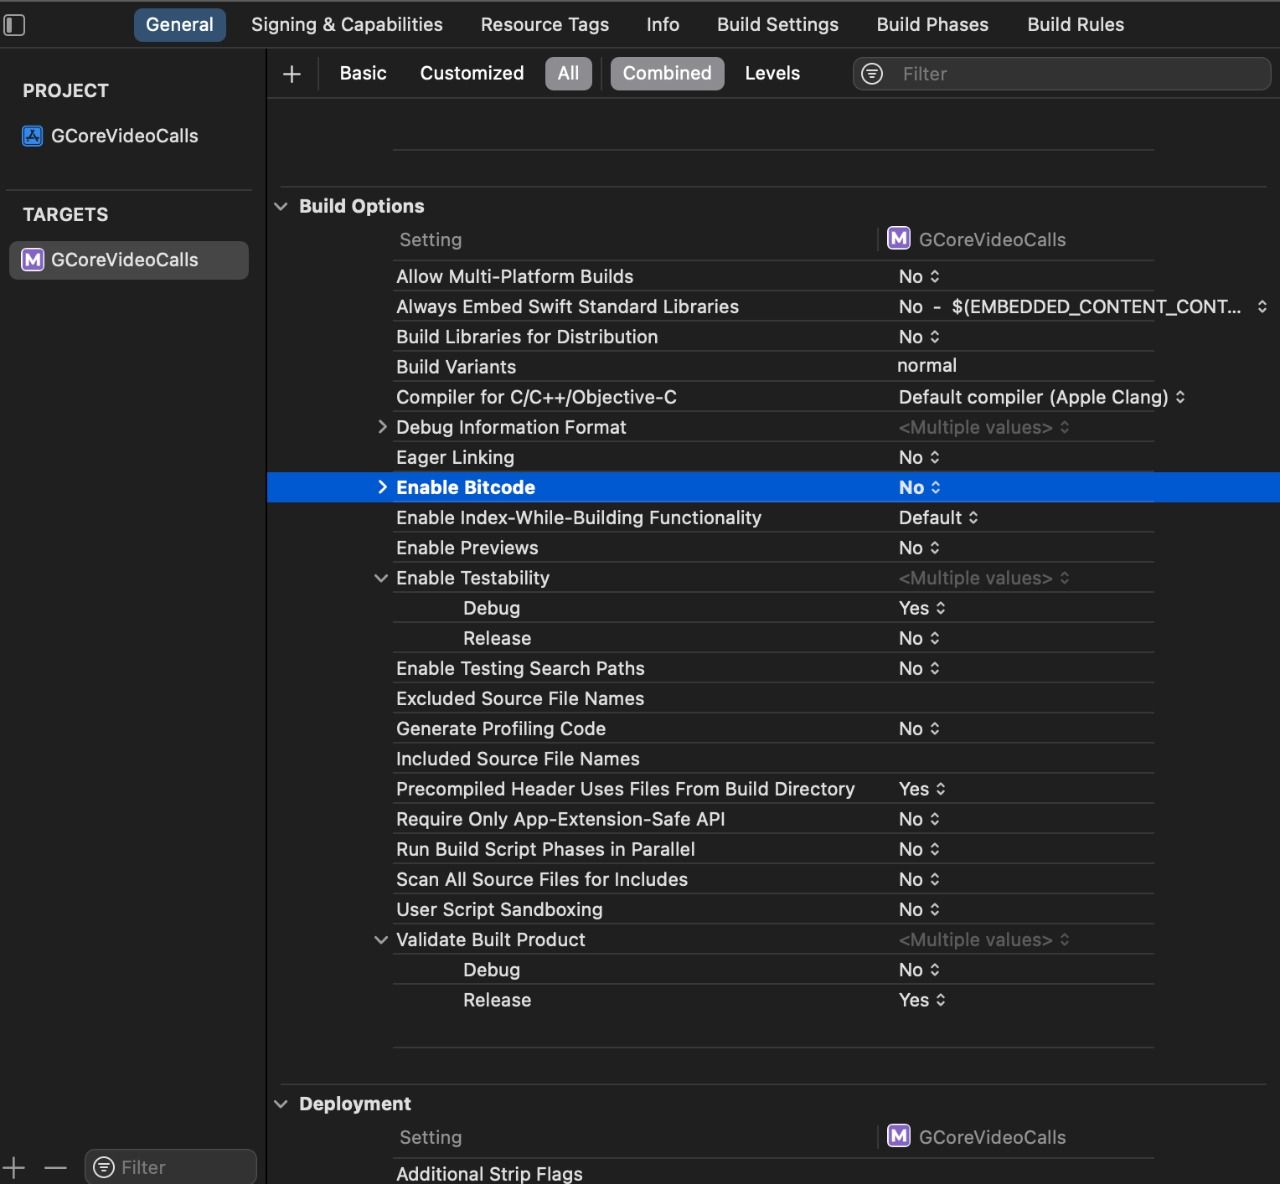The width and height of the screenshot is (1280, 1184).
Task: Open Enable Previews value dropdown
Action: [x=919, y=548]
